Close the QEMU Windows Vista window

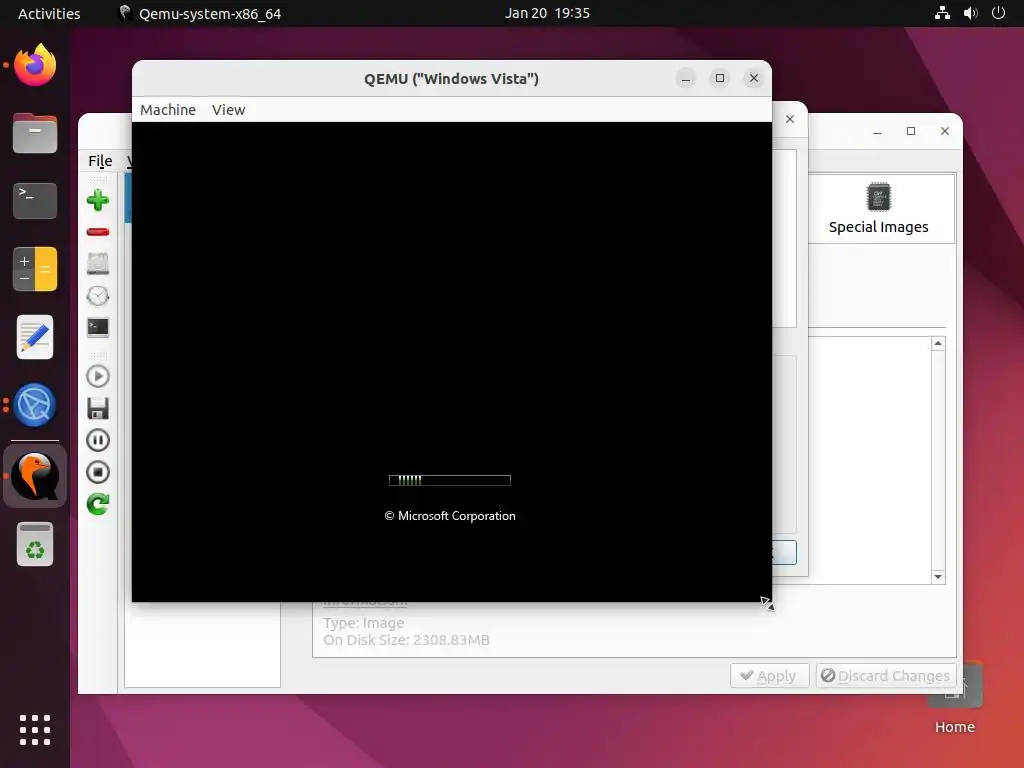click(x=754, y=78)
